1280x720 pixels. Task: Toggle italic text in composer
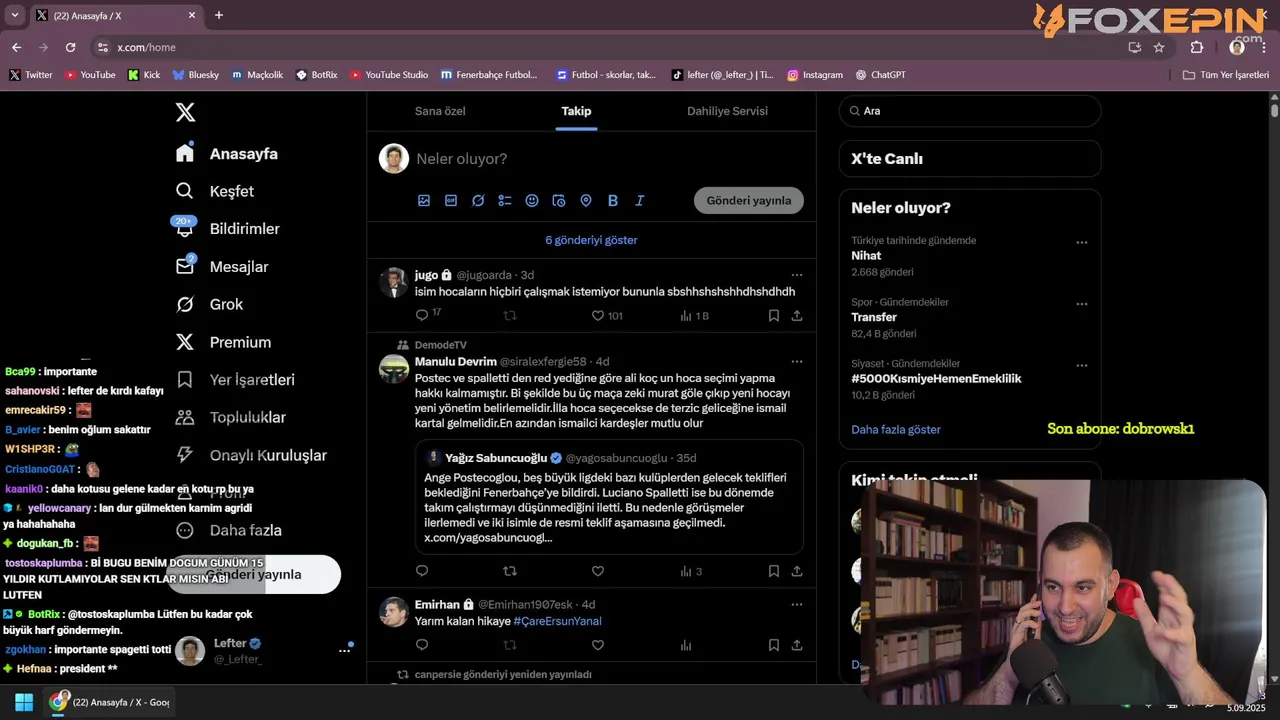640,201
